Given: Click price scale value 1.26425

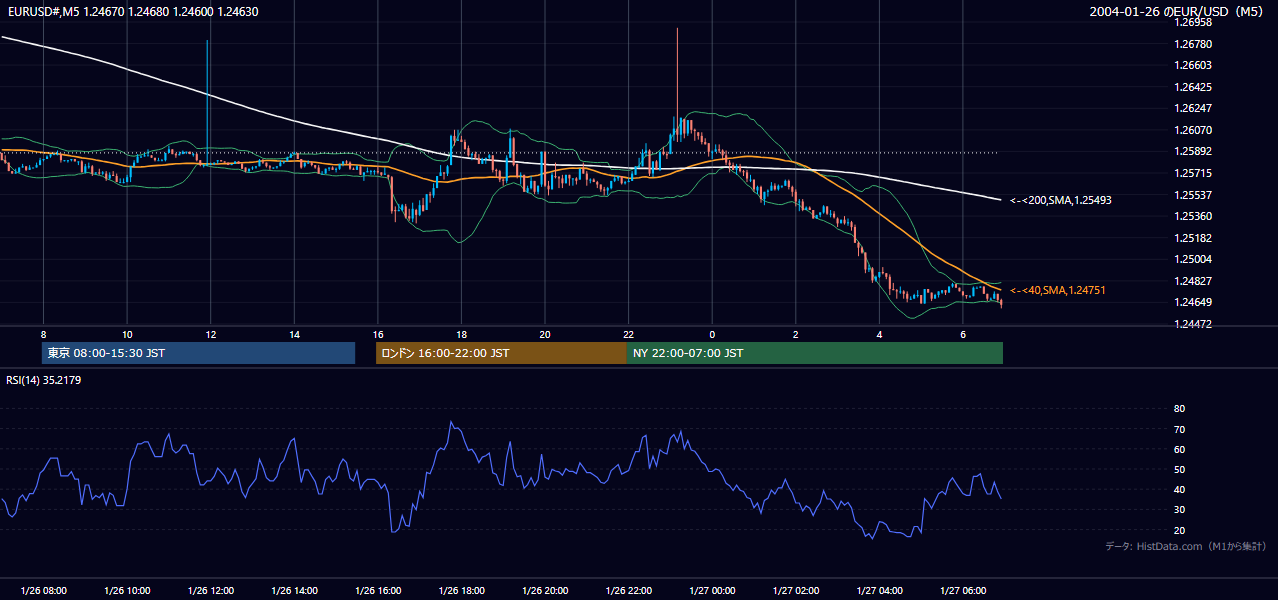Looking at the screenshot, I should click(x=1194, y=87).
